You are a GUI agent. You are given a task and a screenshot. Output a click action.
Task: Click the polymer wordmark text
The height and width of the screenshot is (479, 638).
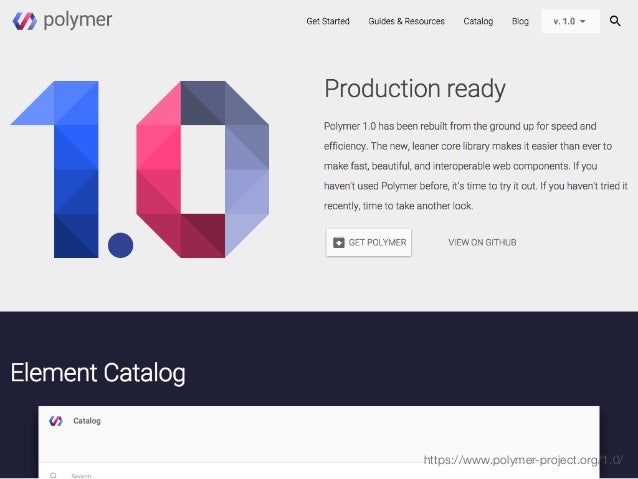(77, 20)
